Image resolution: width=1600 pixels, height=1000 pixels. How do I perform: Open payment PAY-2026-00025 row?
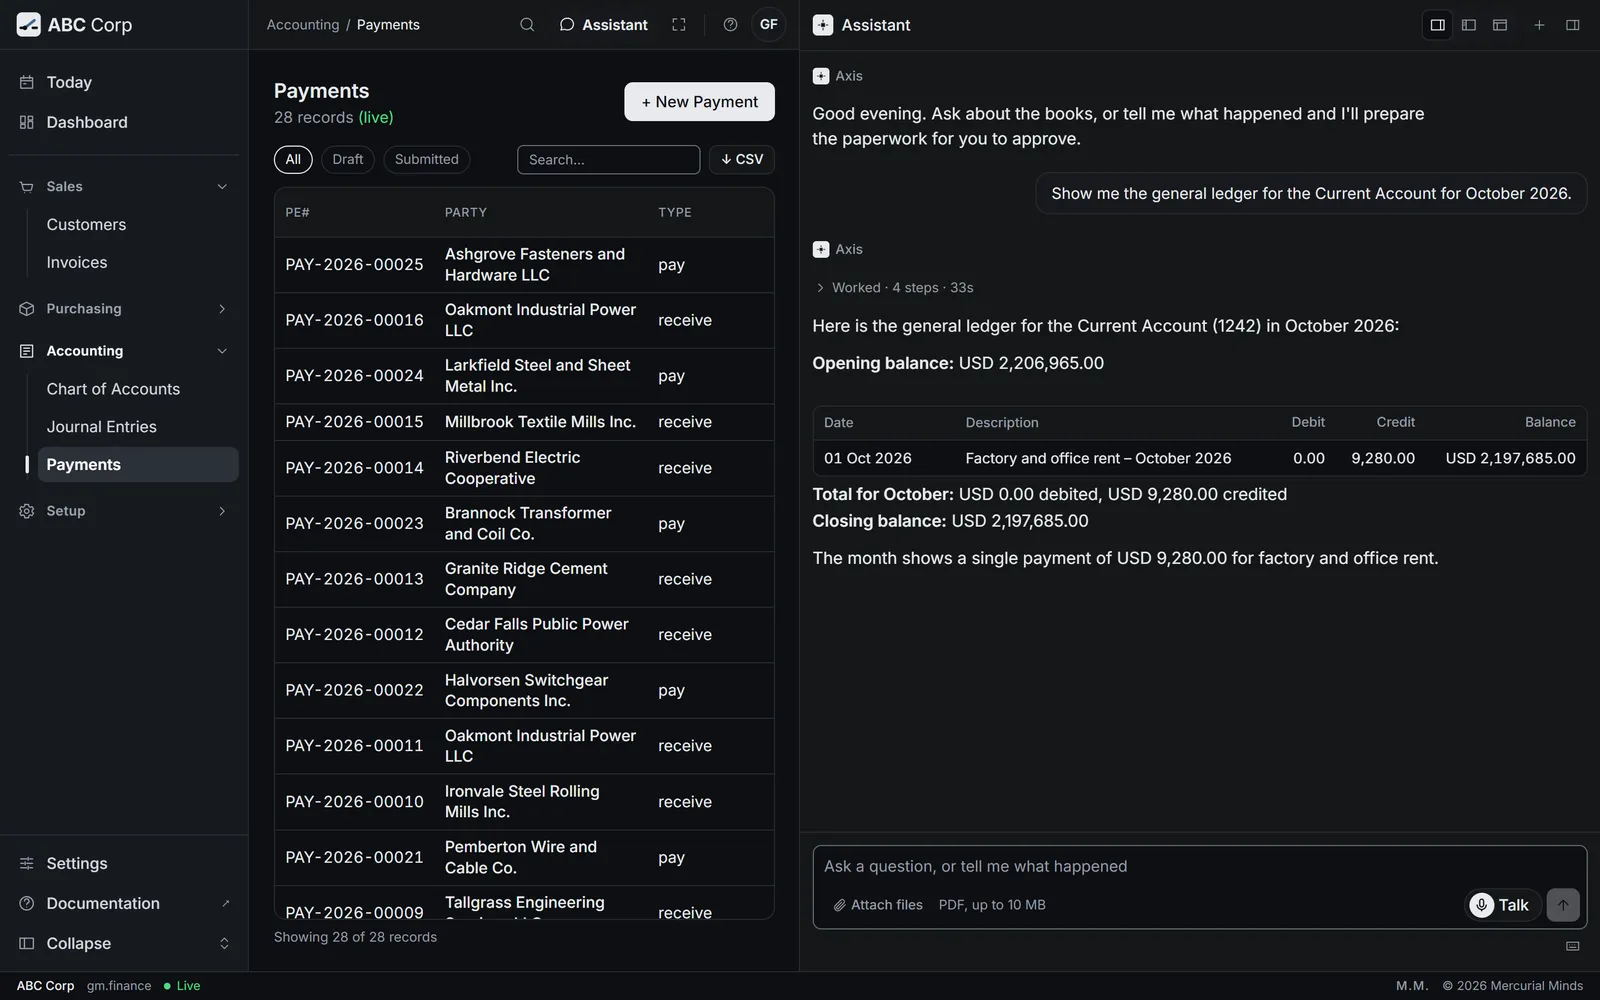pos(524,265)
